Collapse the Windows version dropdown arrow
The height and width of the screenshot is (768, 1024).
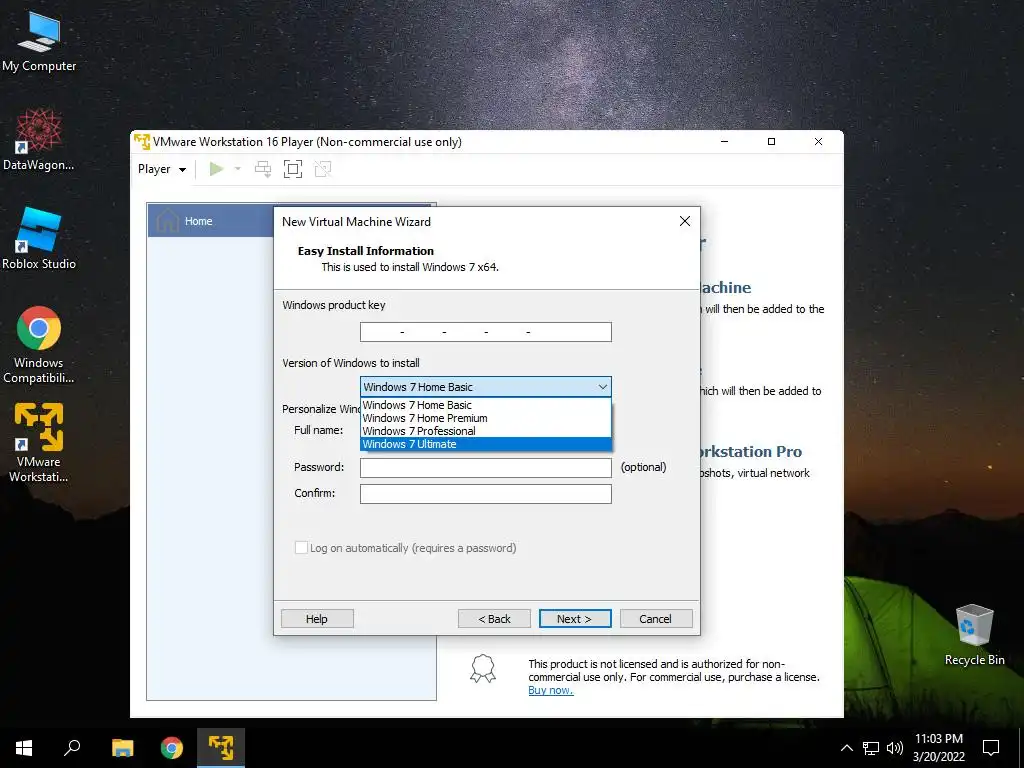[x=602, y=387]
